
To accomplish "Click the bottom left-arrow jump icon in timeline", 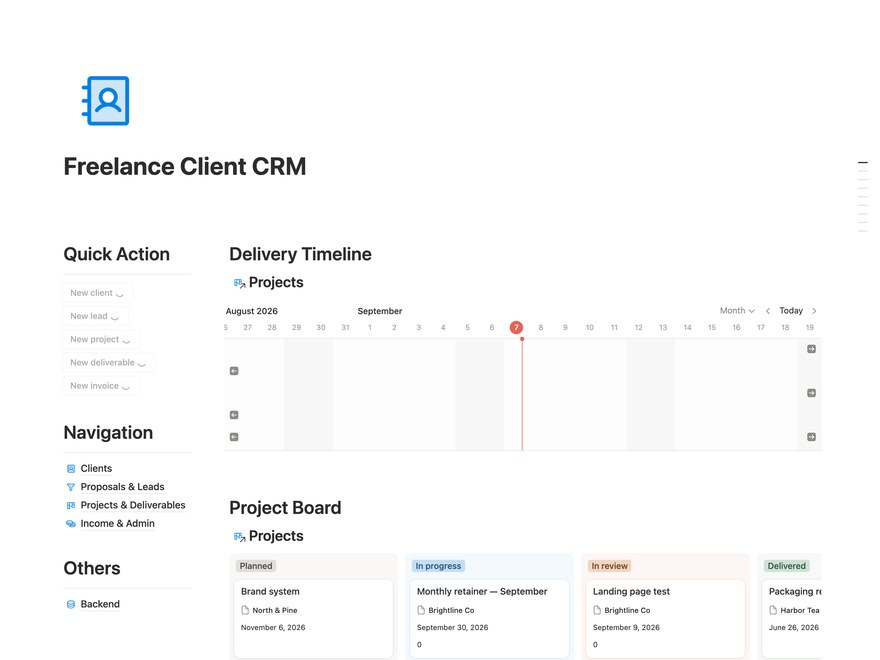I will pyautogui.click(x=234, y=437).
